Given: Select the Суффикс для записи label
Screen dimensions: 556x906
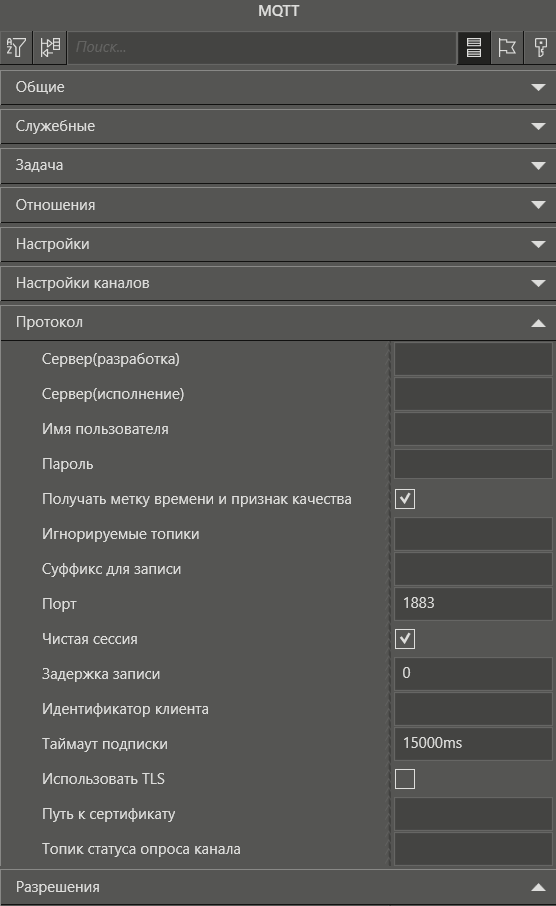Looking at the screenshot, I should [111, 569].
